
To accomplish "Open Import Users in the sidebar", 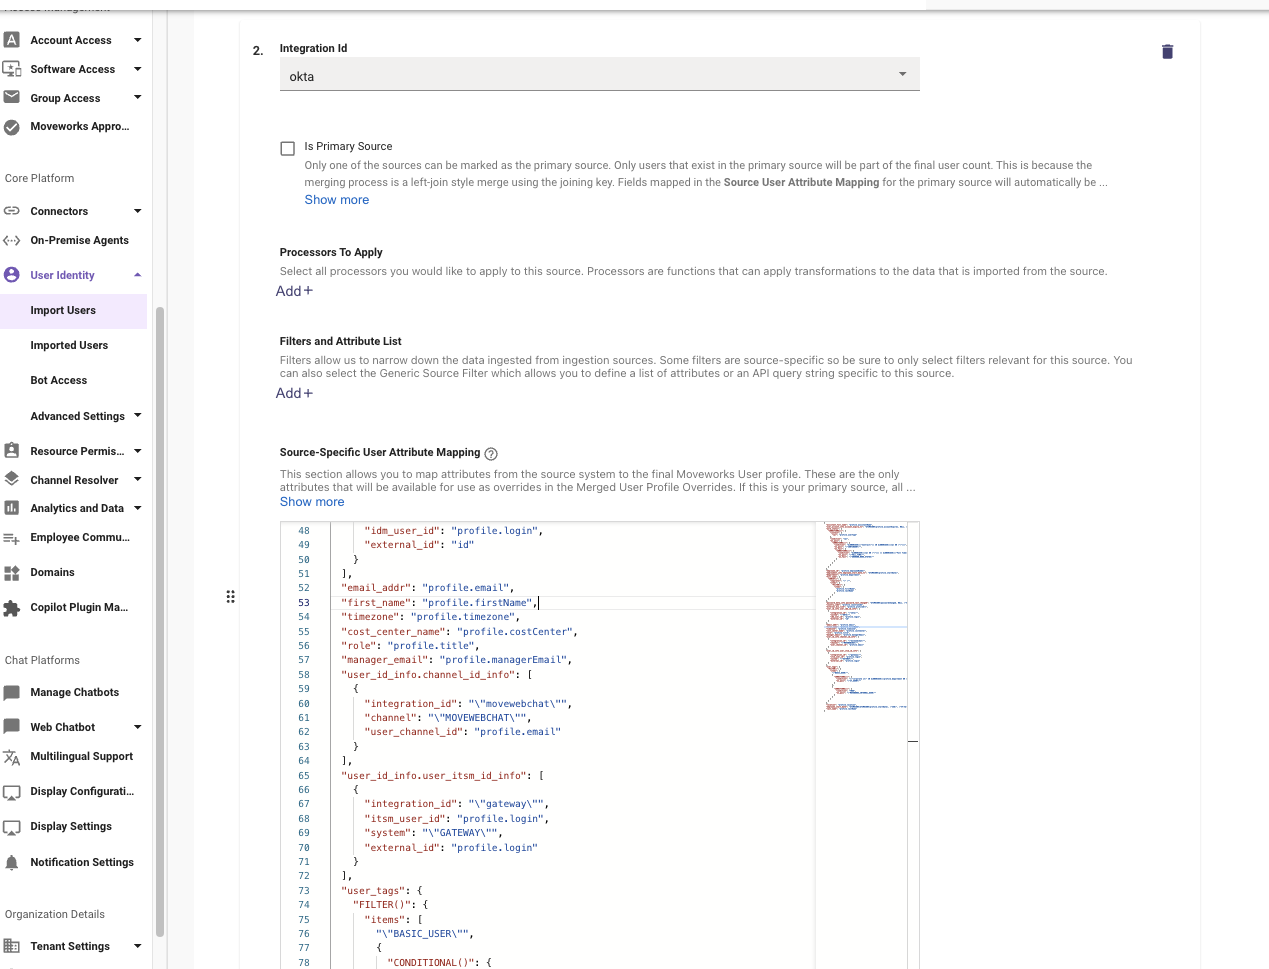I will coord(73,311).
